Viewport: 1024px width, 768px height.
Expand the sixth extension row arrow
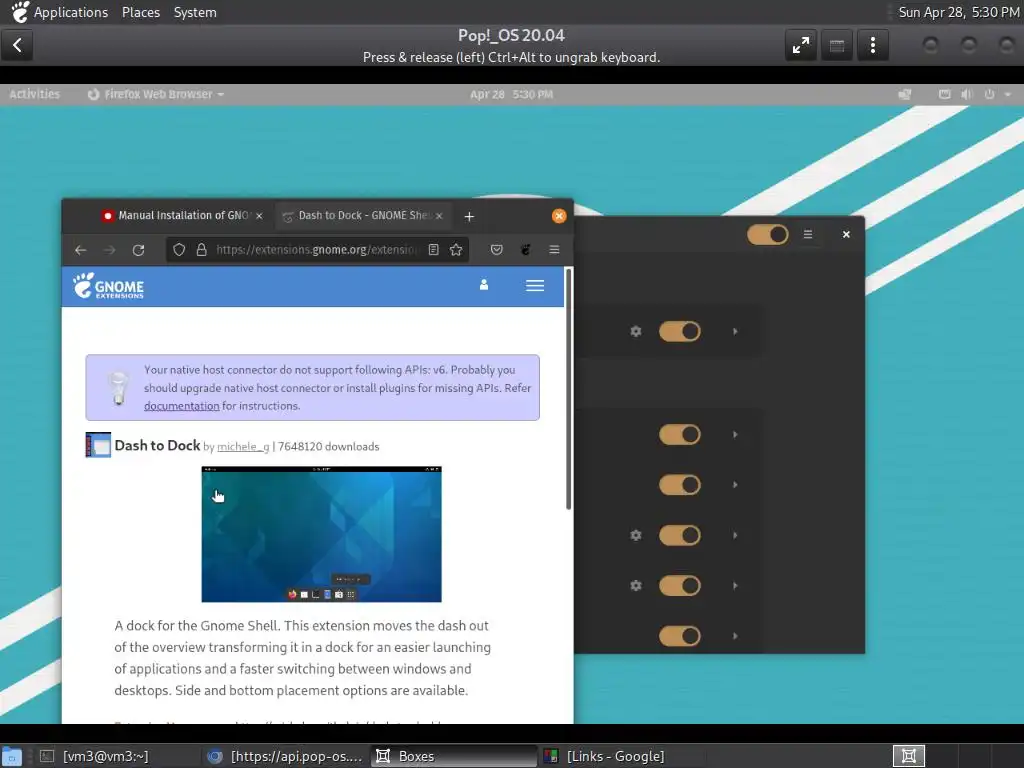pos(735,635)
